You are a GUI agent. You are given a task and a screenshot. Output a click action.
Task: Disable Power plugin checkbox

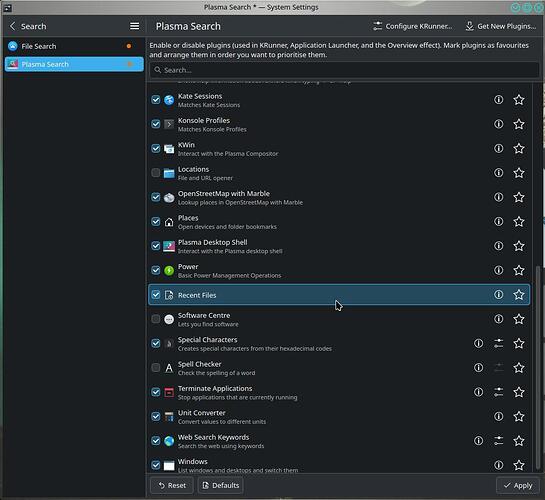(156, 270)
